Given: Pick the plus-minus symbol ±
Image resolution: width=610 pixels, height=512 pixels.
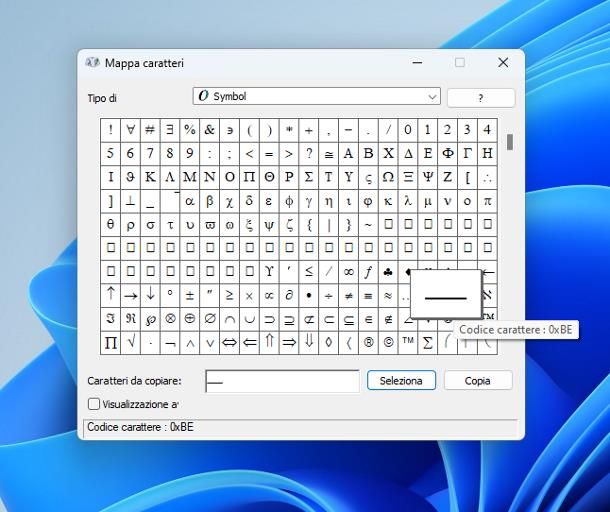Looking at the screenshot, I should tap(190, 295).
